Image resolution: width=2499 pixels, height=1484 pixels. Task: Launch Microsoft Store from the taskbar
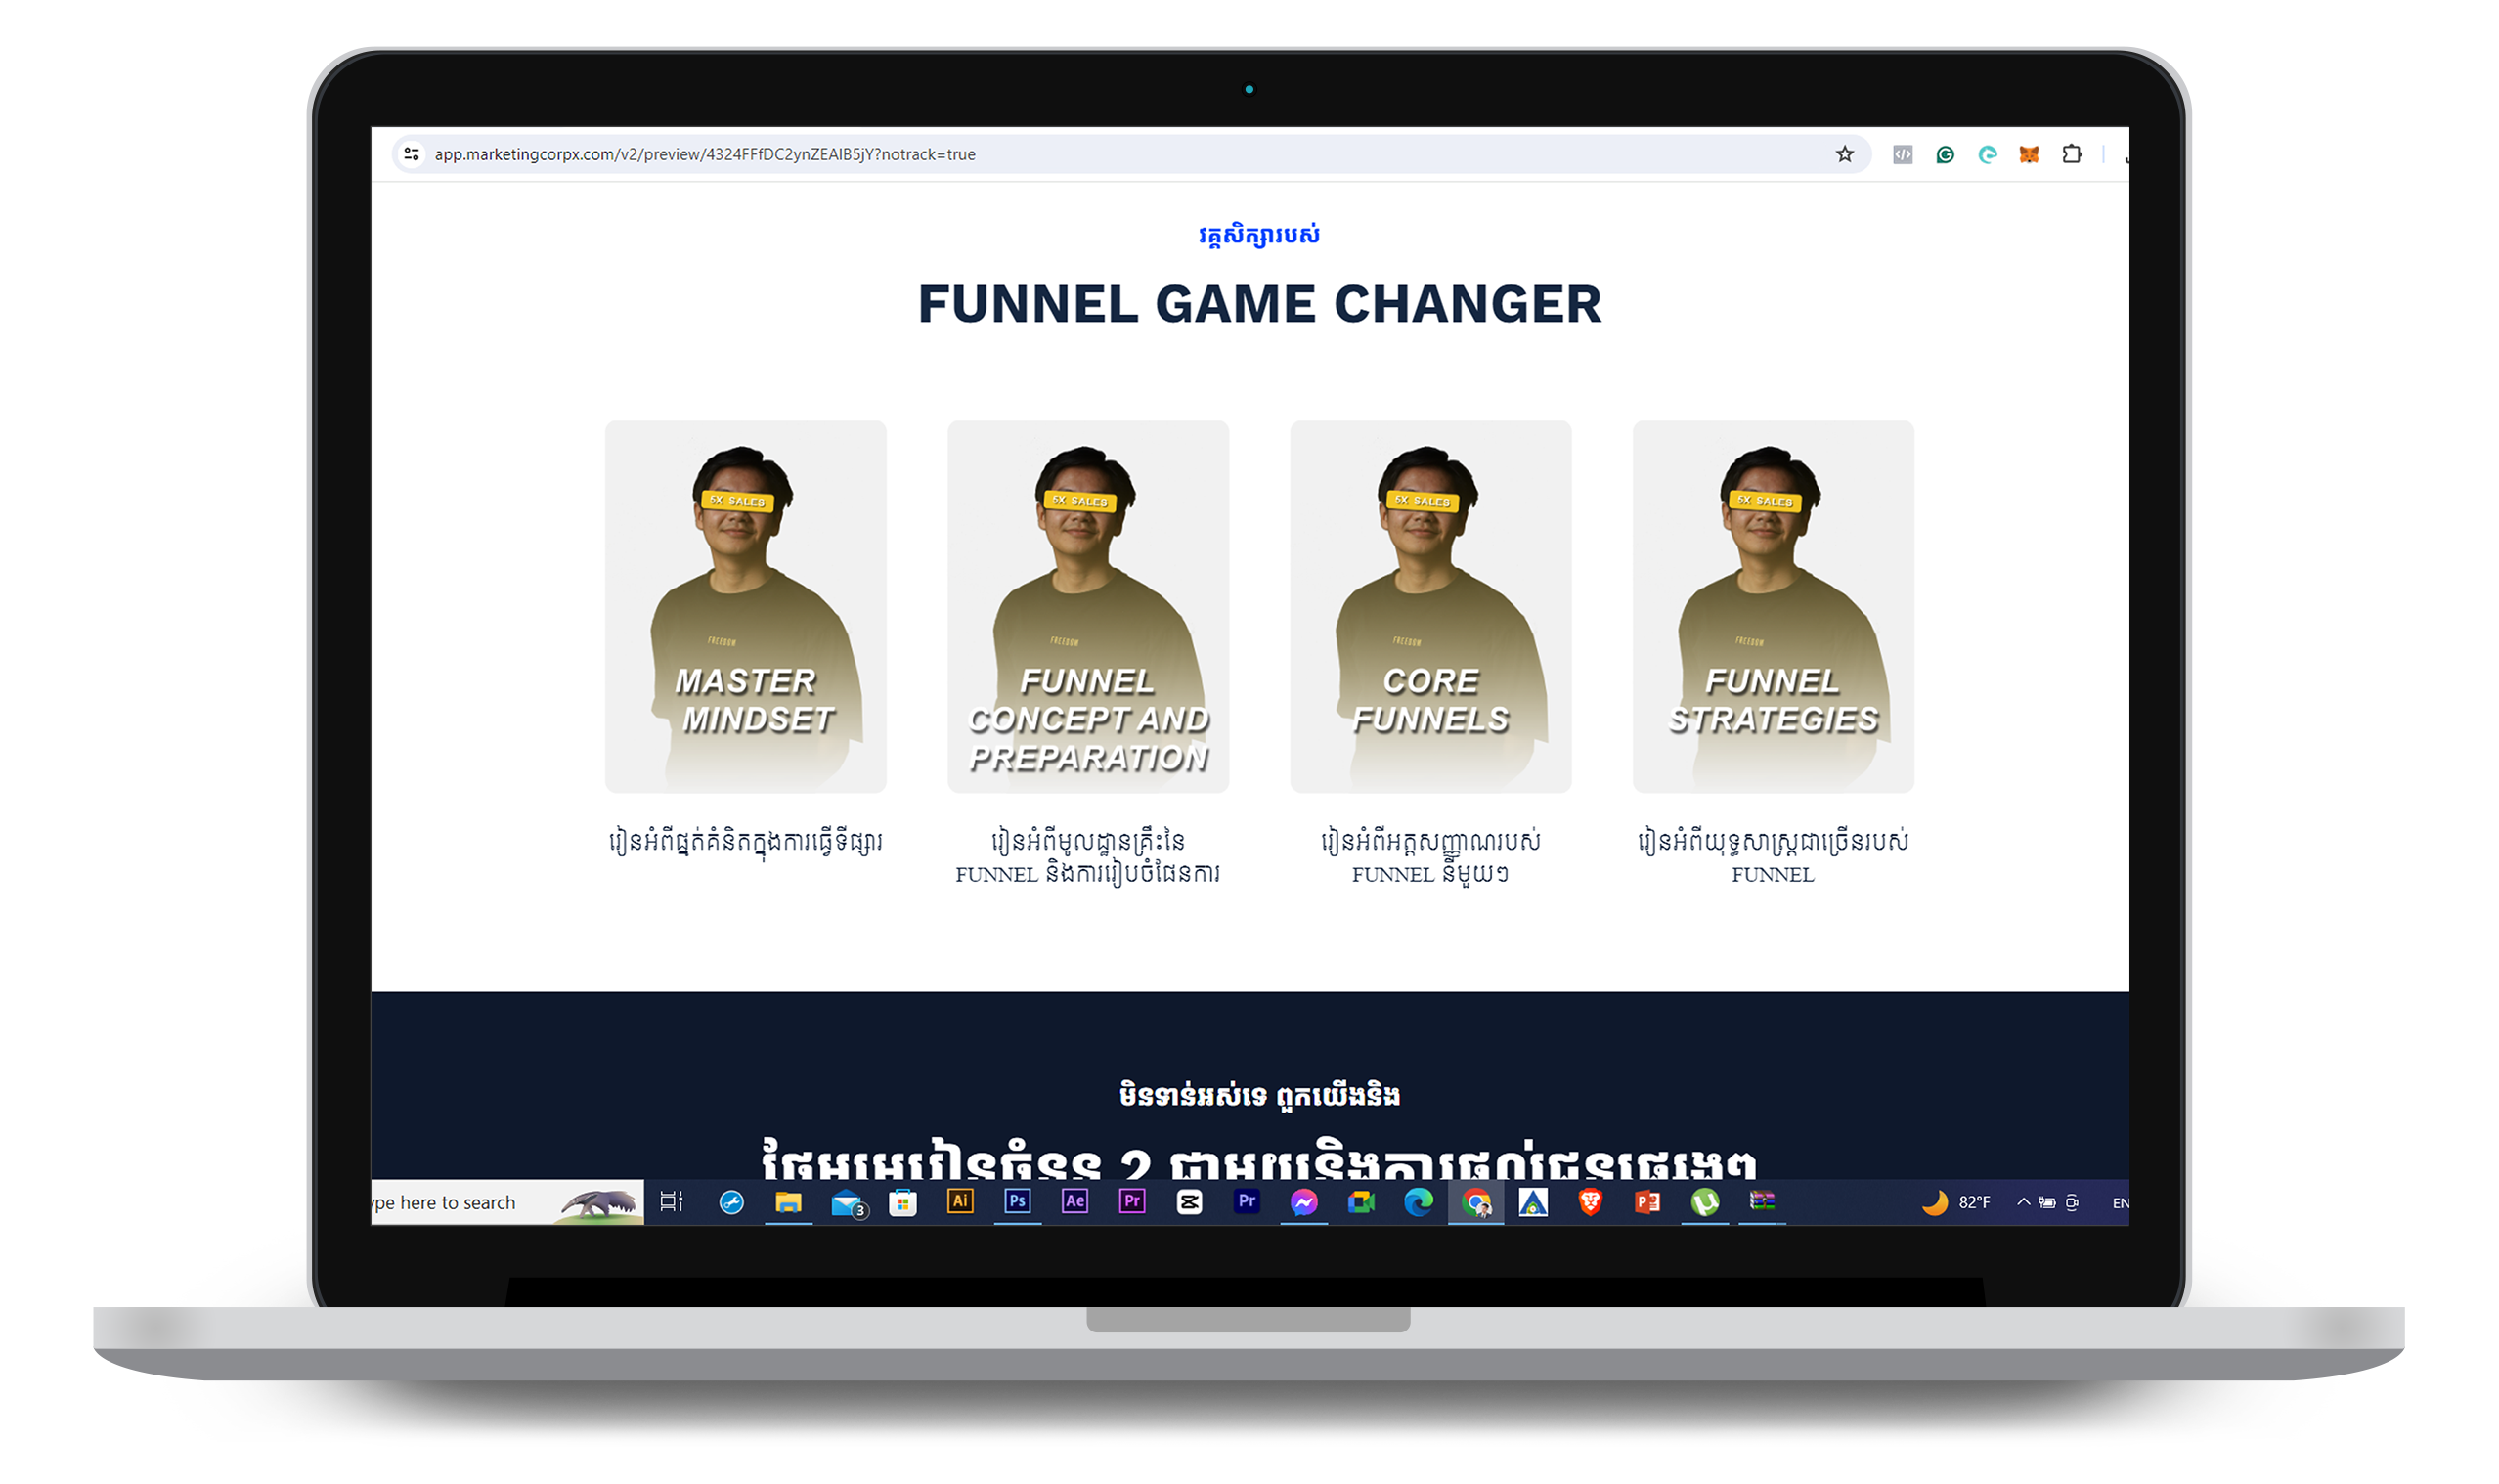click(x=902, y=1202)
